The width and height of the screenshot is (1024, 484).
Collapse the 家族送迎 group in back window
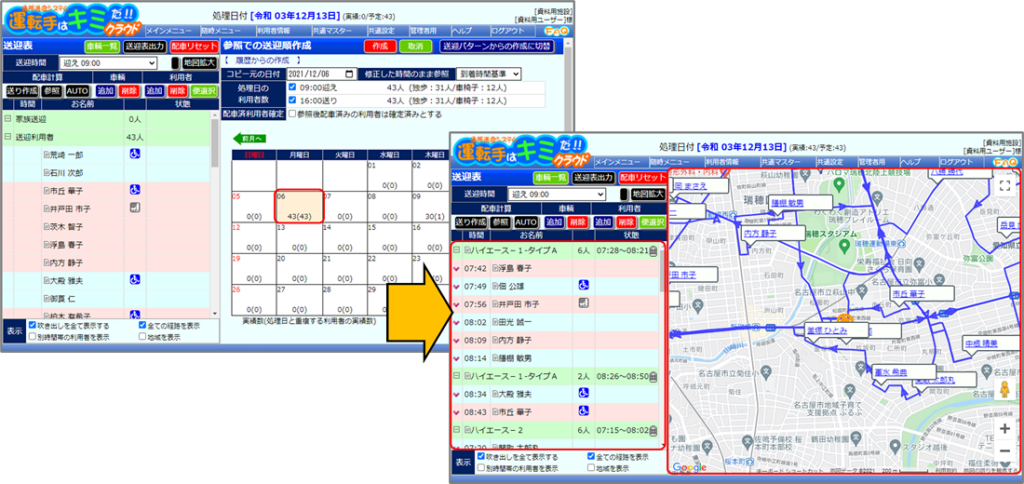click(x=7, y=120)
